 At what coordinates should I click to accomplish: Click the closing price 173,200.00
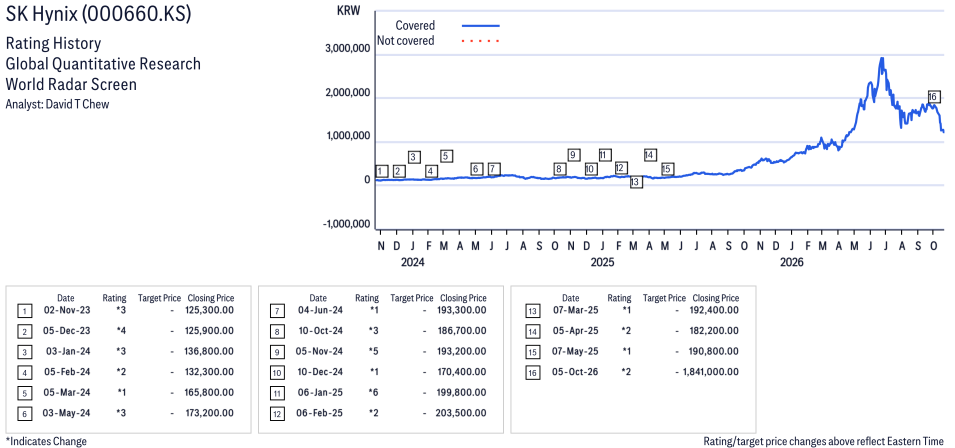pos(210,413)
